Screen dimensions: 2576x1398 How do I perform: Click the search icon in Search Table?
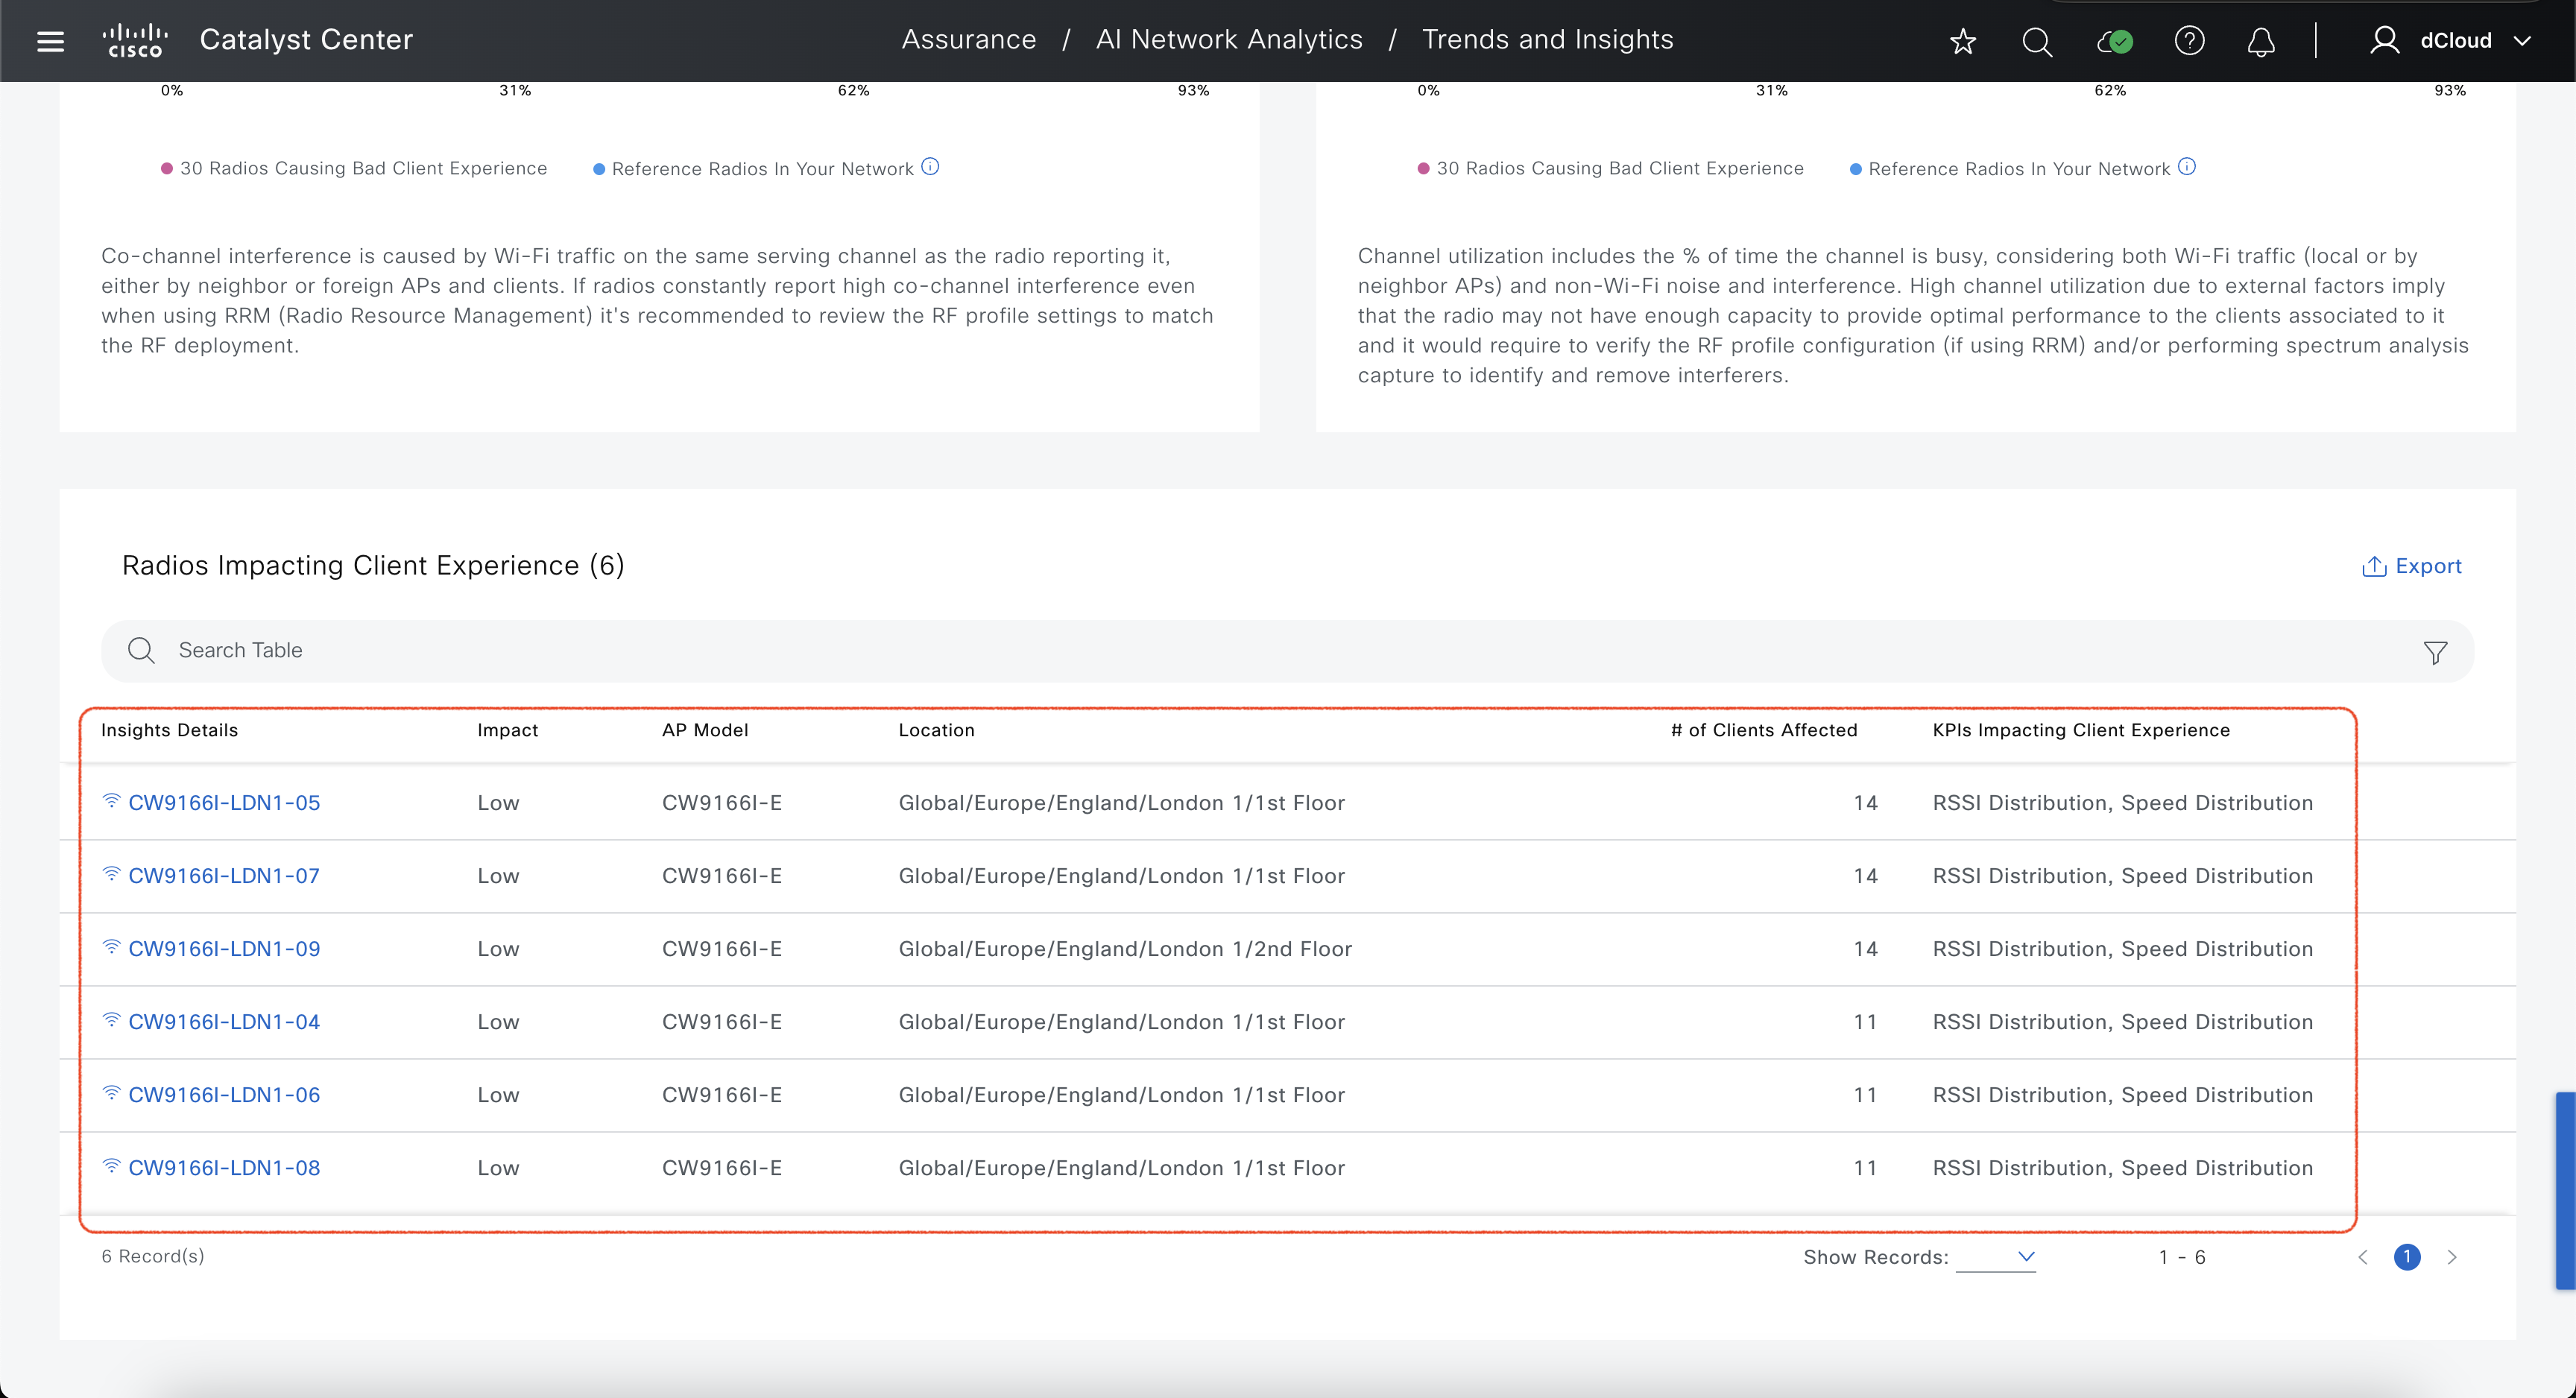coord(141,650)
